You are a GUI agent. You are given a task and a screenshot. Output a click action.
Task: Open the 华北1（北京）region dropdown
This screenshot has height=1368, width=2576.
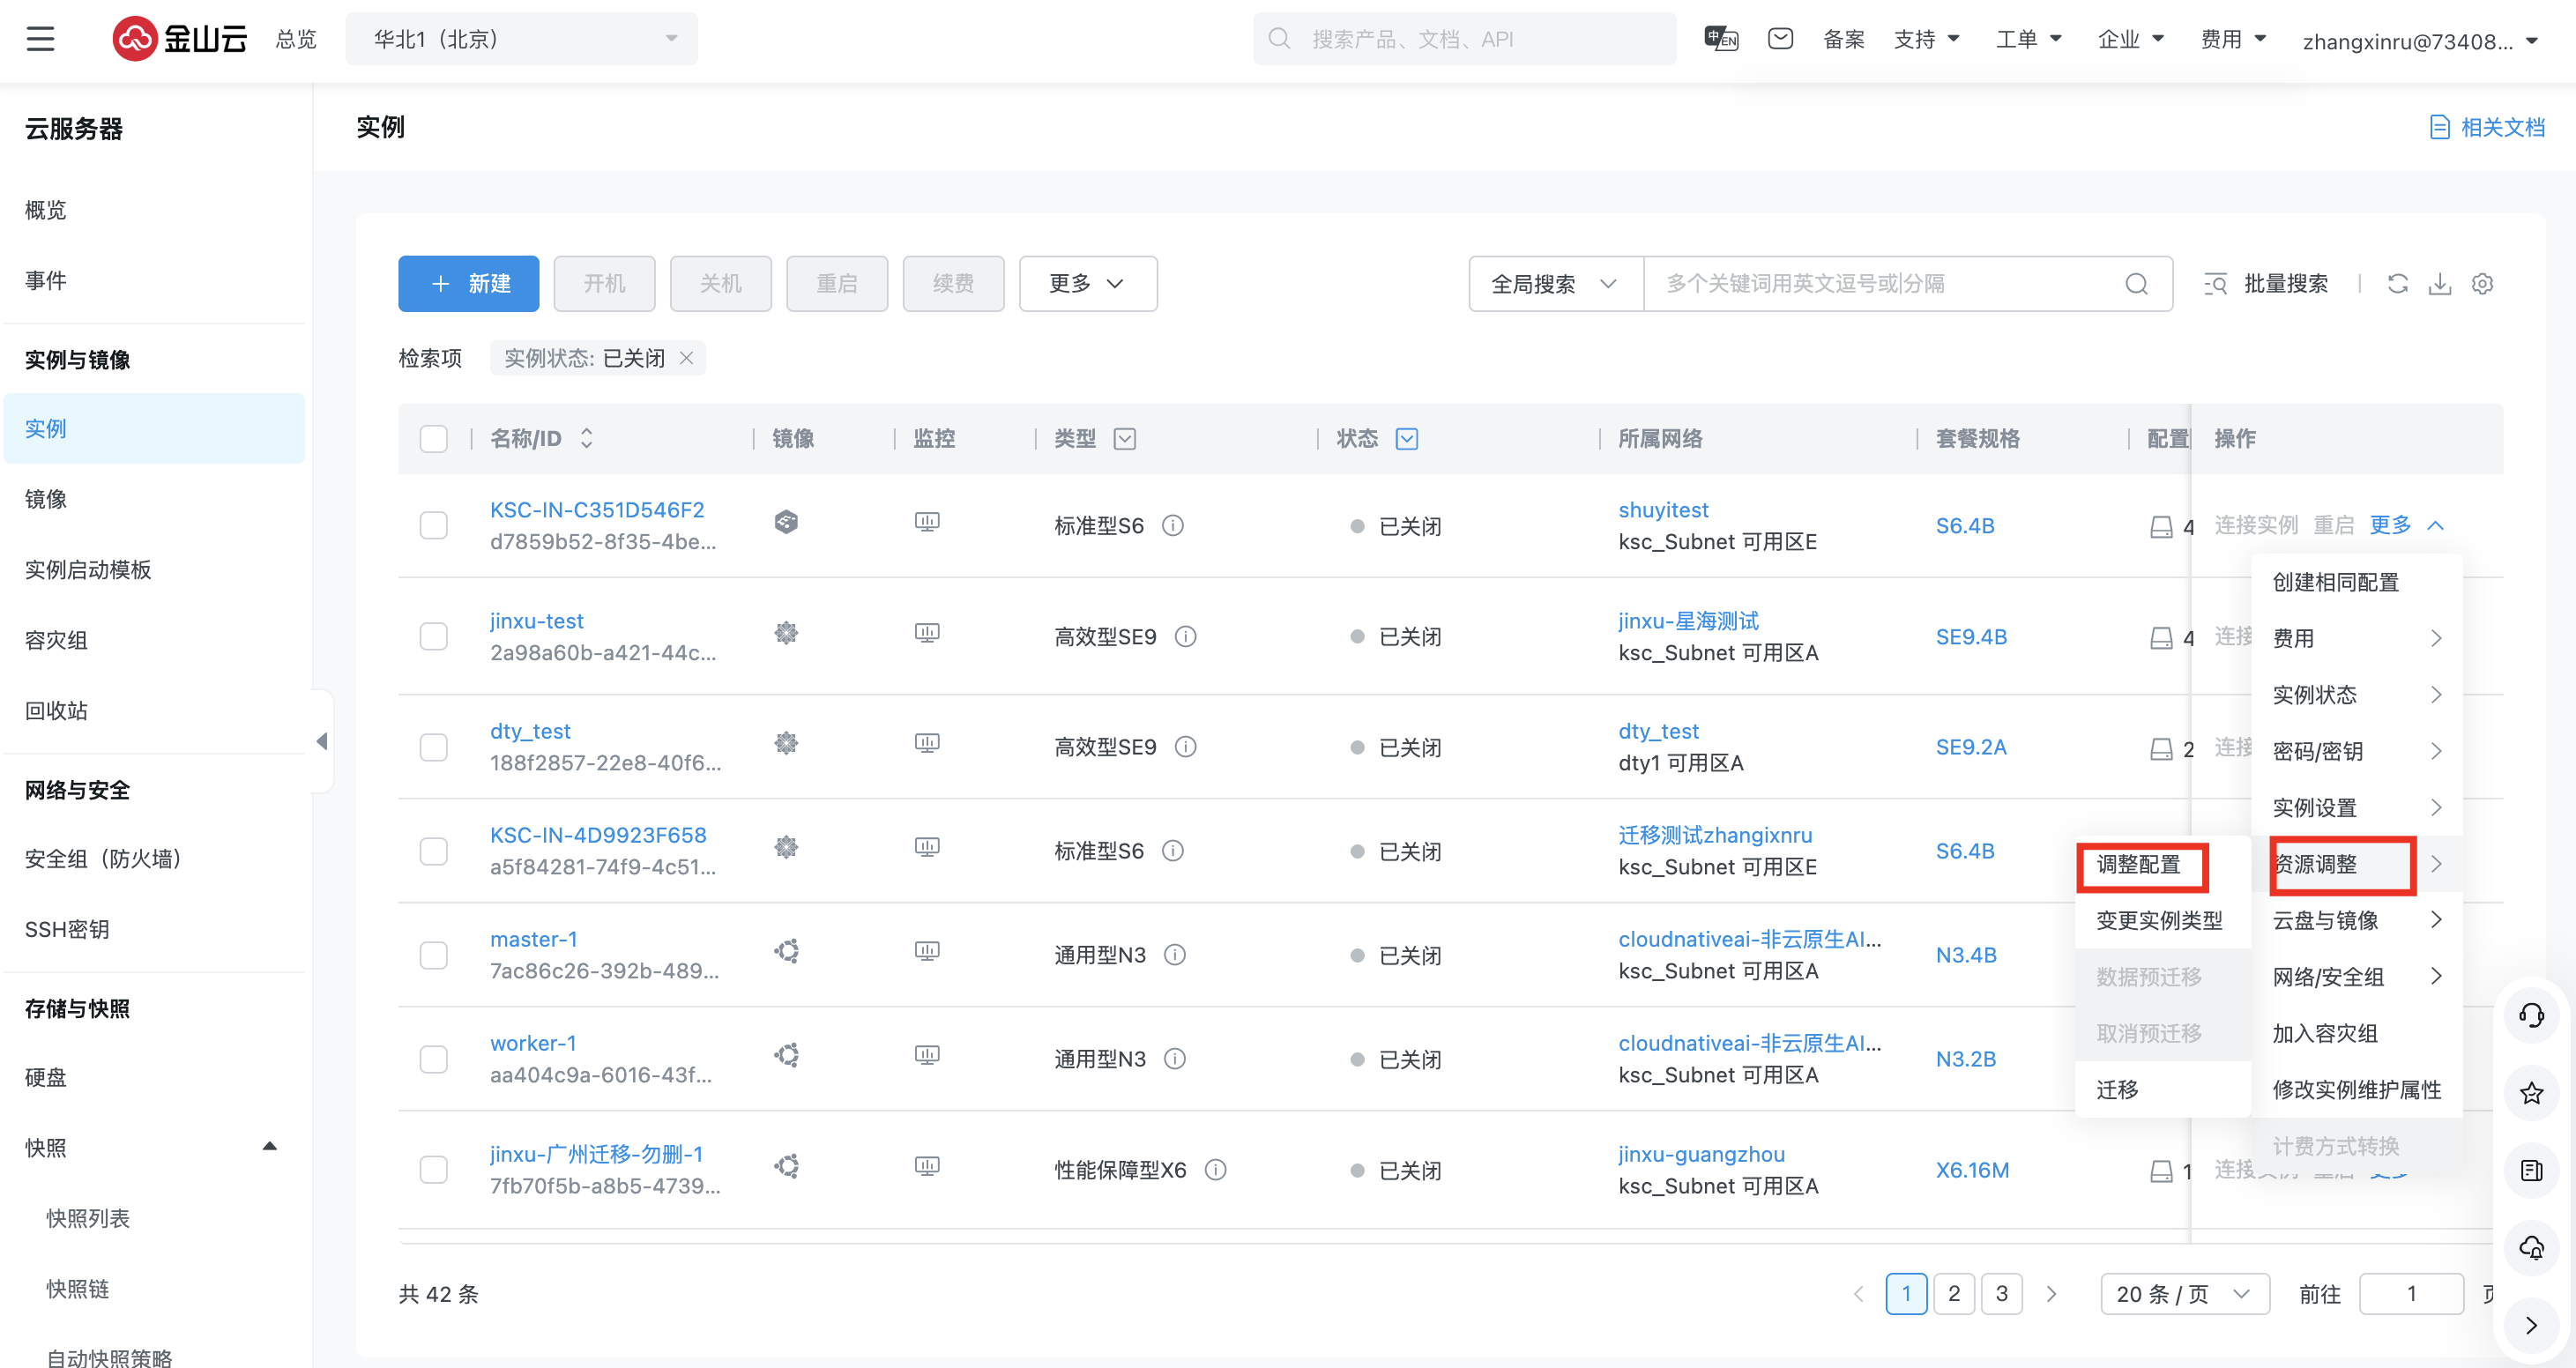(x=521, y=39)
